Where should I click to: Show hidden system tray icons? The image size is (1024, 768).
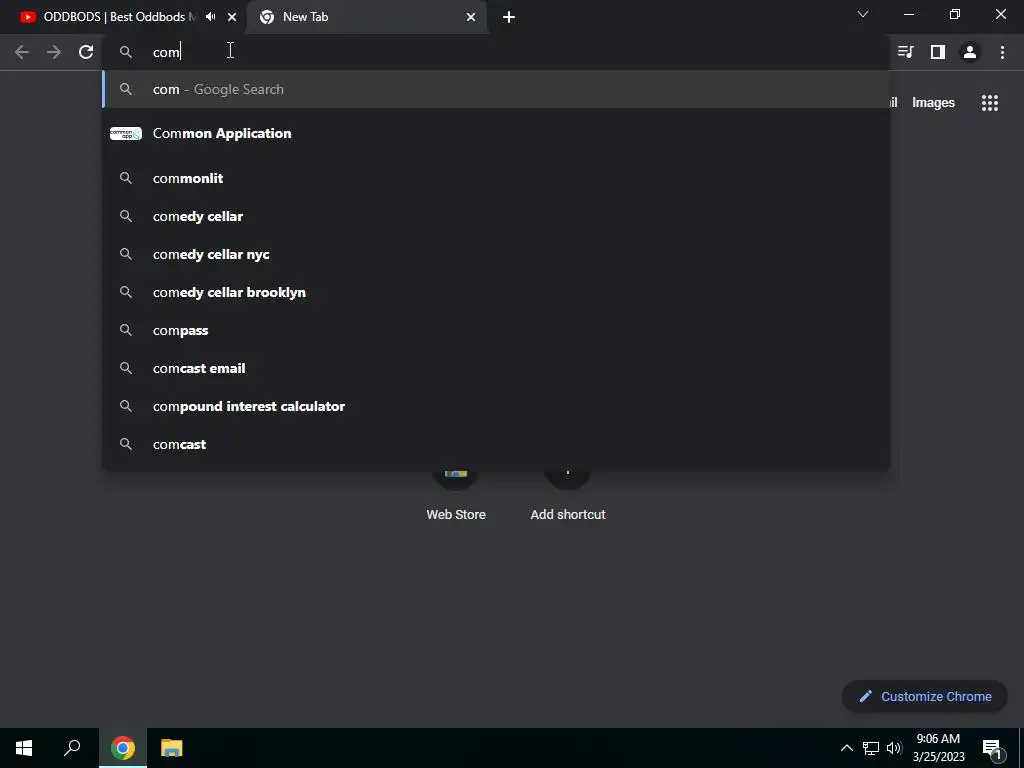click(x=846, y=748)
